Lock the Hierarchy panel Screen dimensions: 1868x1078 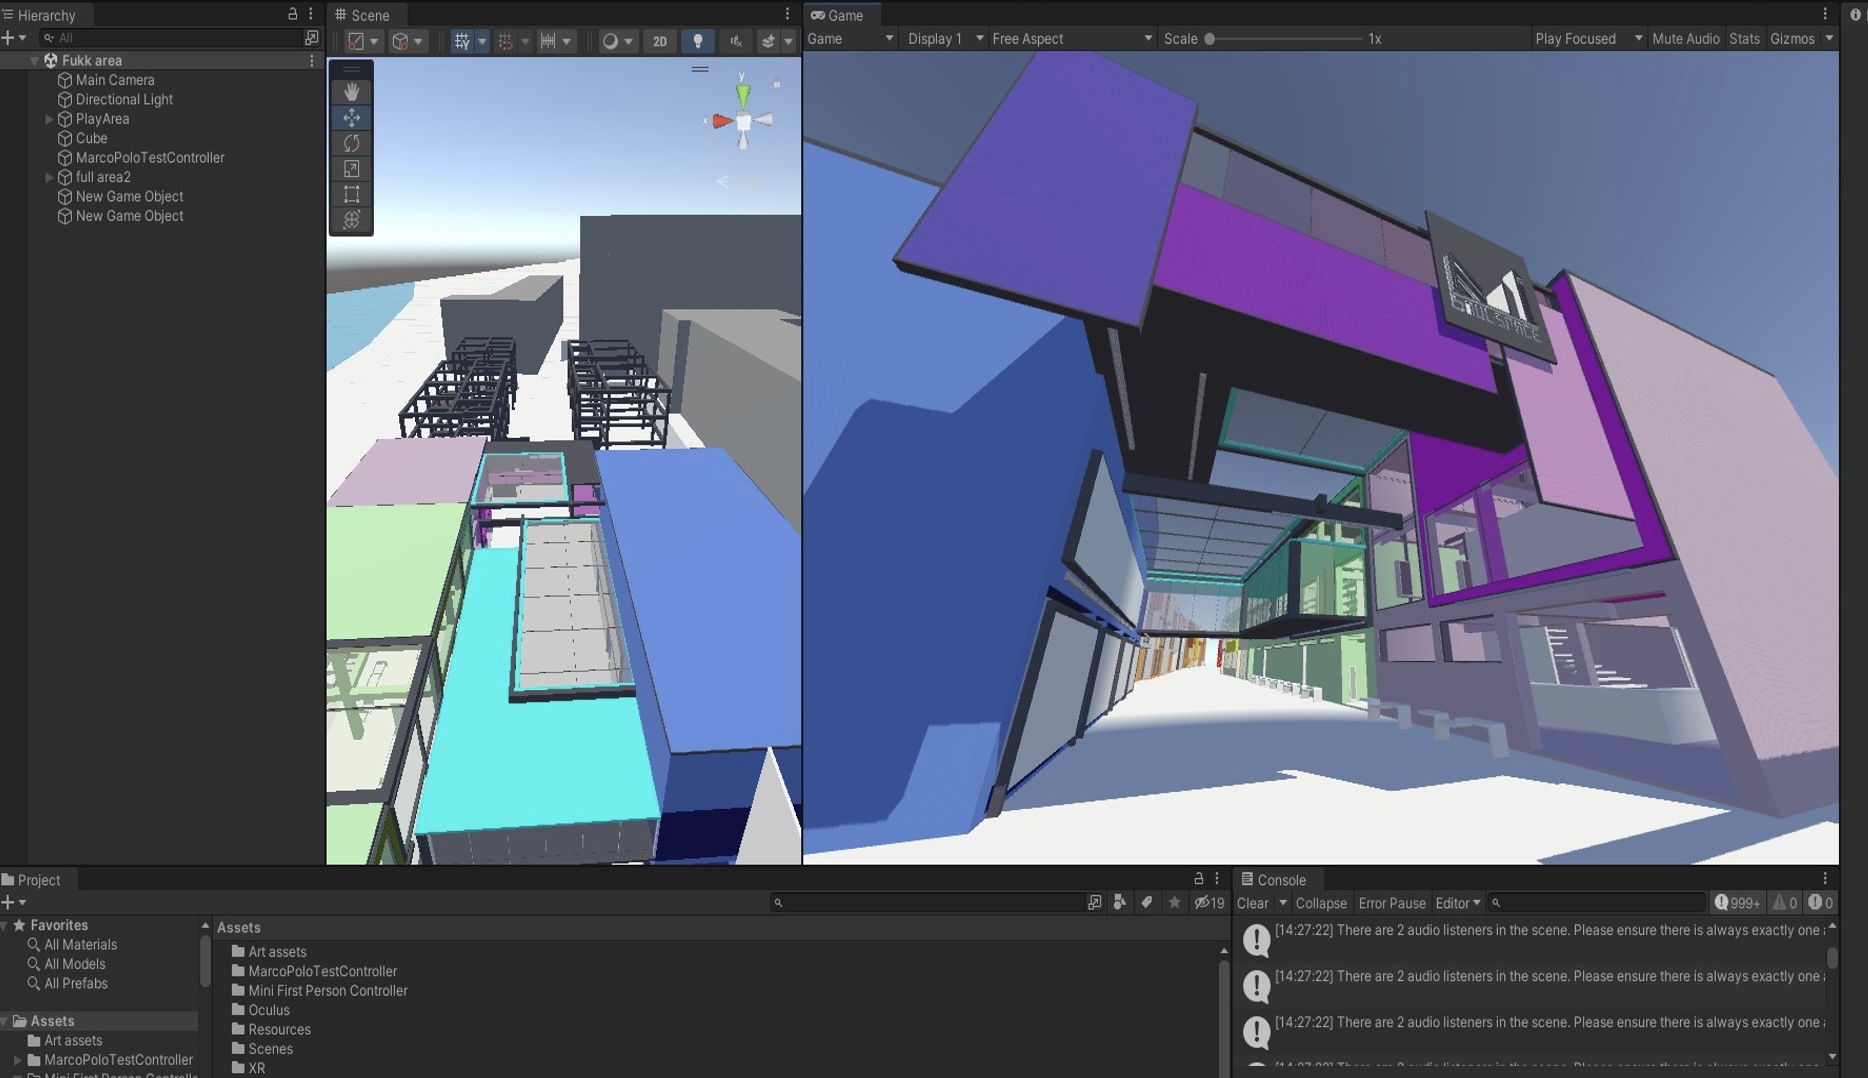(292, 14)
